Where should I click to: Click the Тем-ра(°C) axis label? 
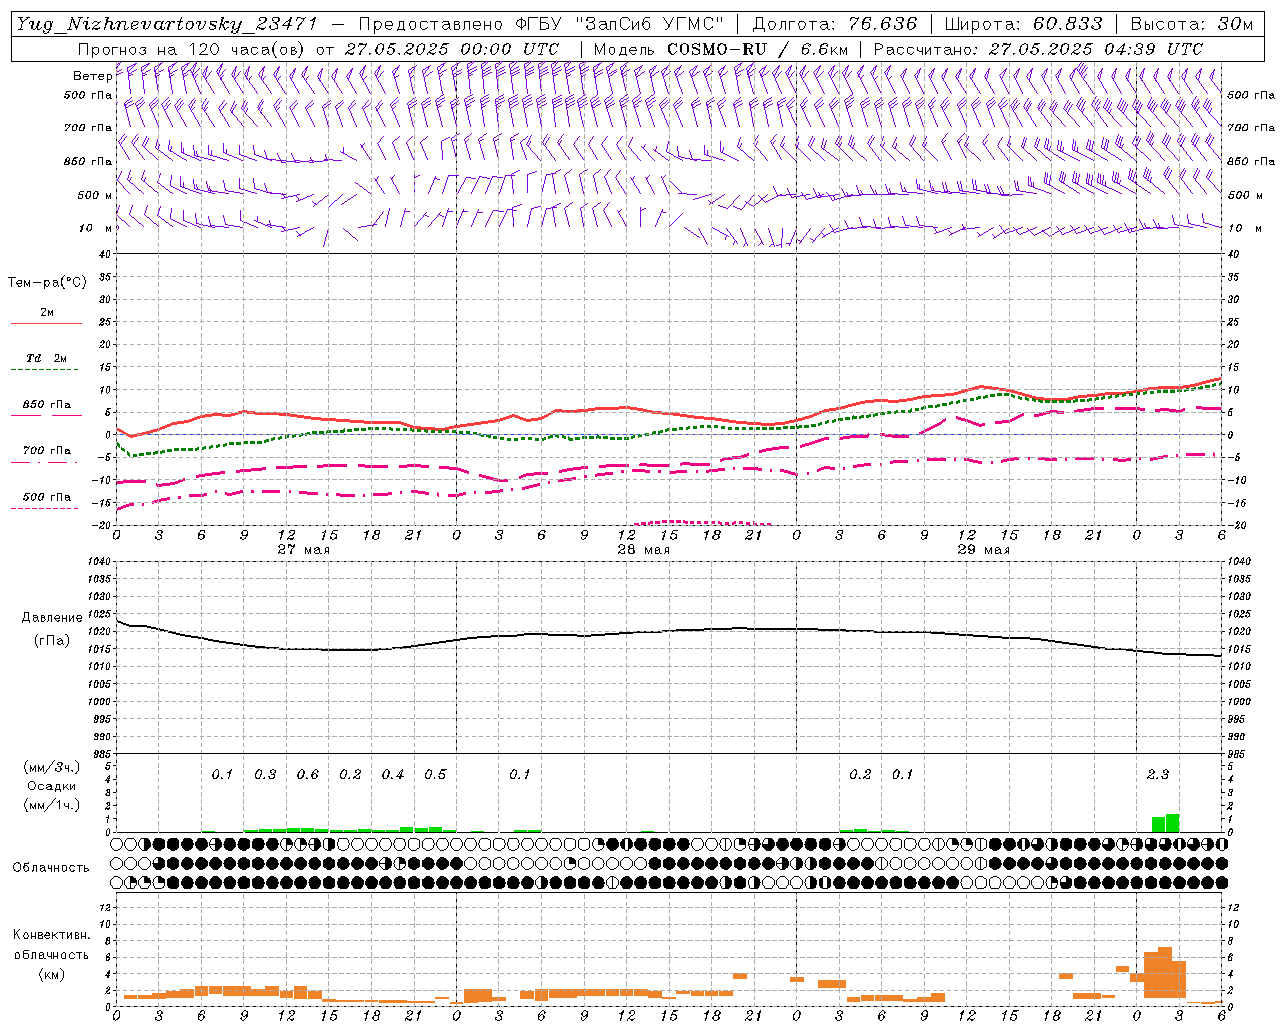coord(47,283)
